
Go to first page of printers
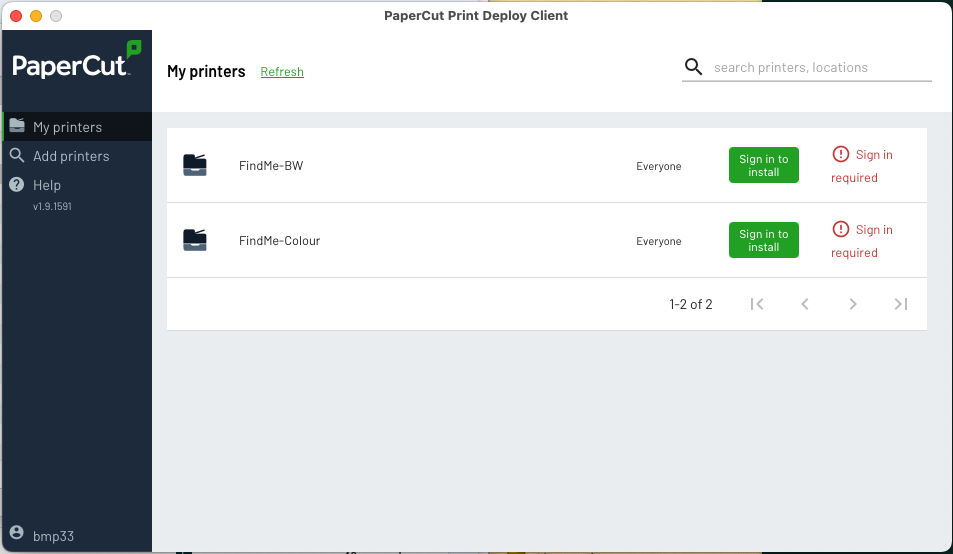[x=757, y=304]
